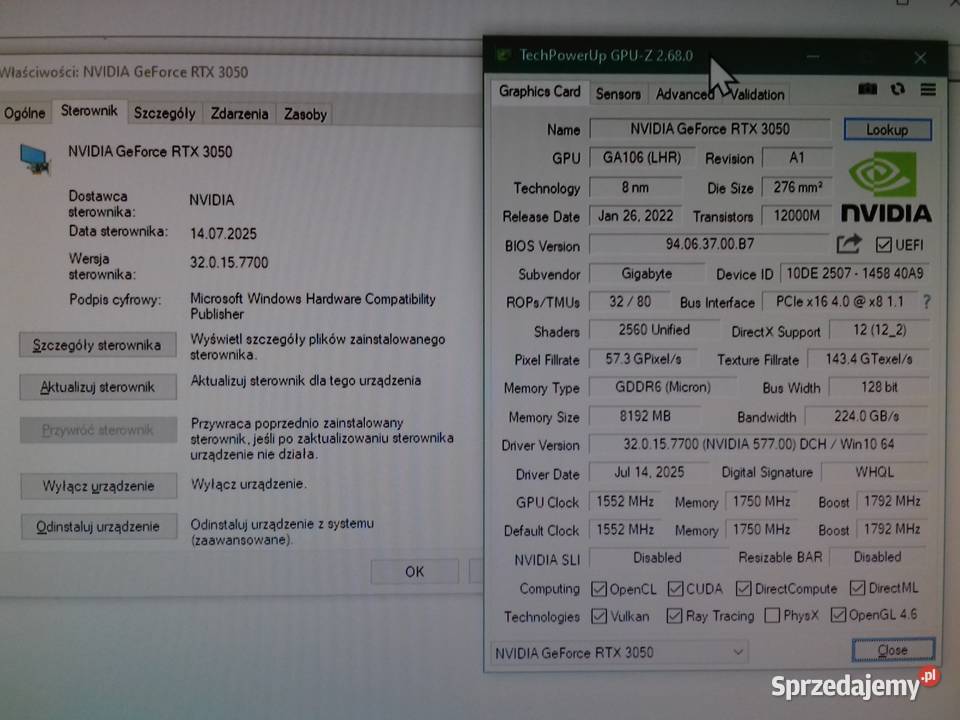
Task: Select the Zdarzenia tab
Action: point(239,113)
